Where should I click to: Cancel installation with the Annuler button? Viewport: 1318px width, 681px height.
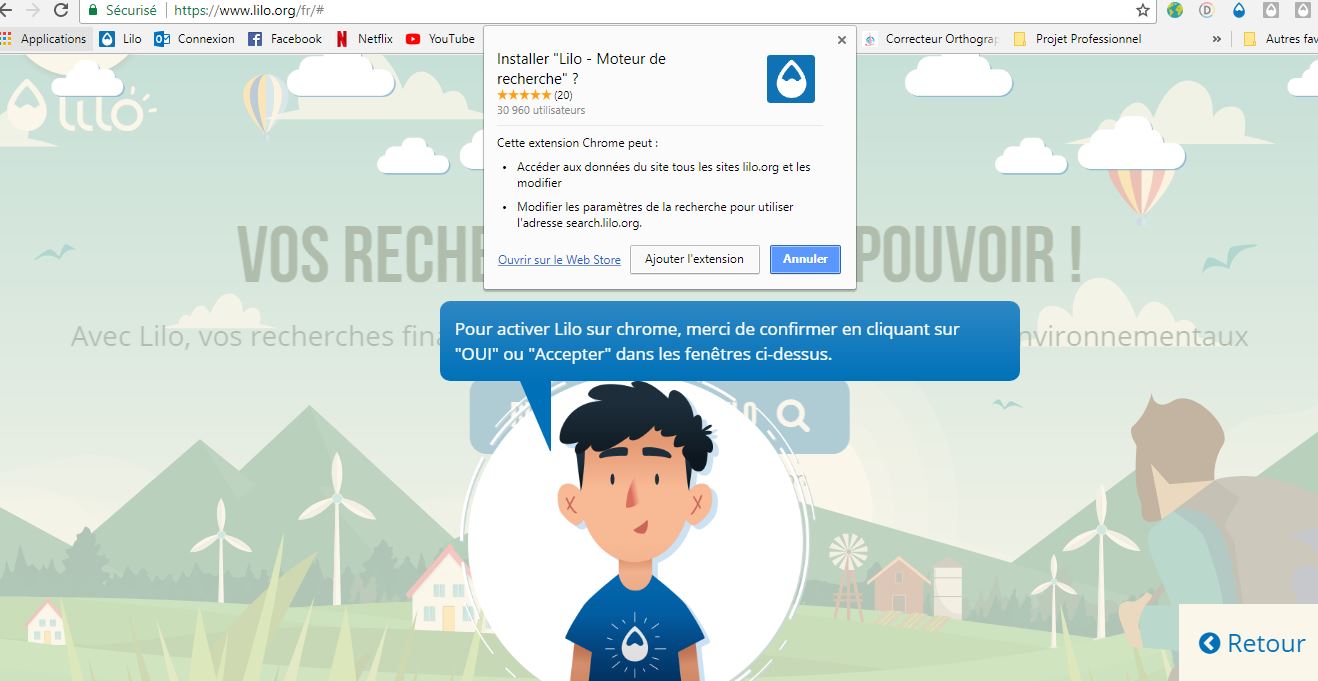pos(805,259)
